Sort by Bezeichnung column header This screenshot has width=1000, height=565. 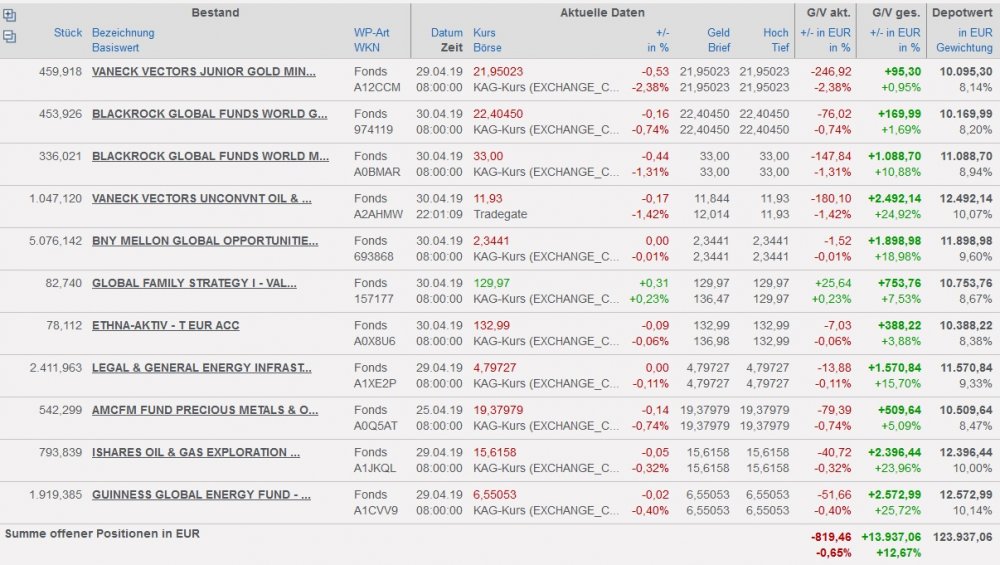click(x=123, y=33)
